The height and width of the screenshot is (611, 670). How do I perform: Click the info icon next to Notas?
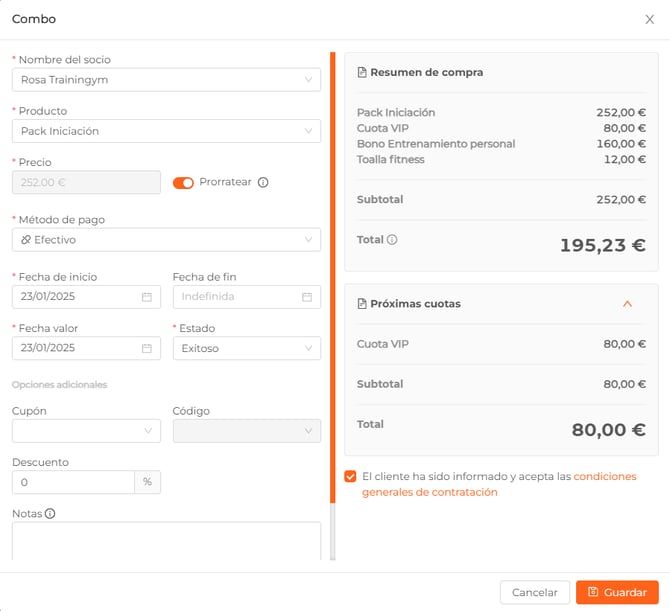50,514
